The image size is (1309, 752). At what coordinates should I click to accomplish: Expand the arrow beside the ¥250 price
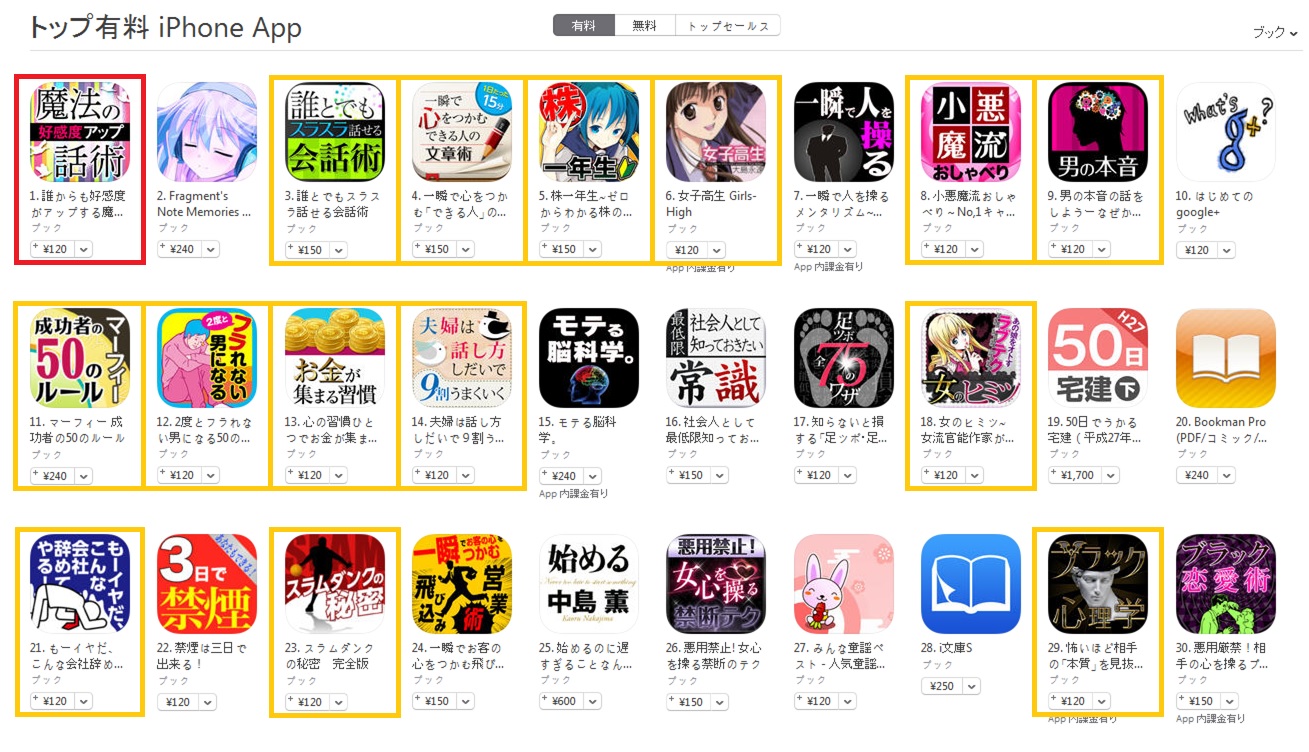point(970,686)
